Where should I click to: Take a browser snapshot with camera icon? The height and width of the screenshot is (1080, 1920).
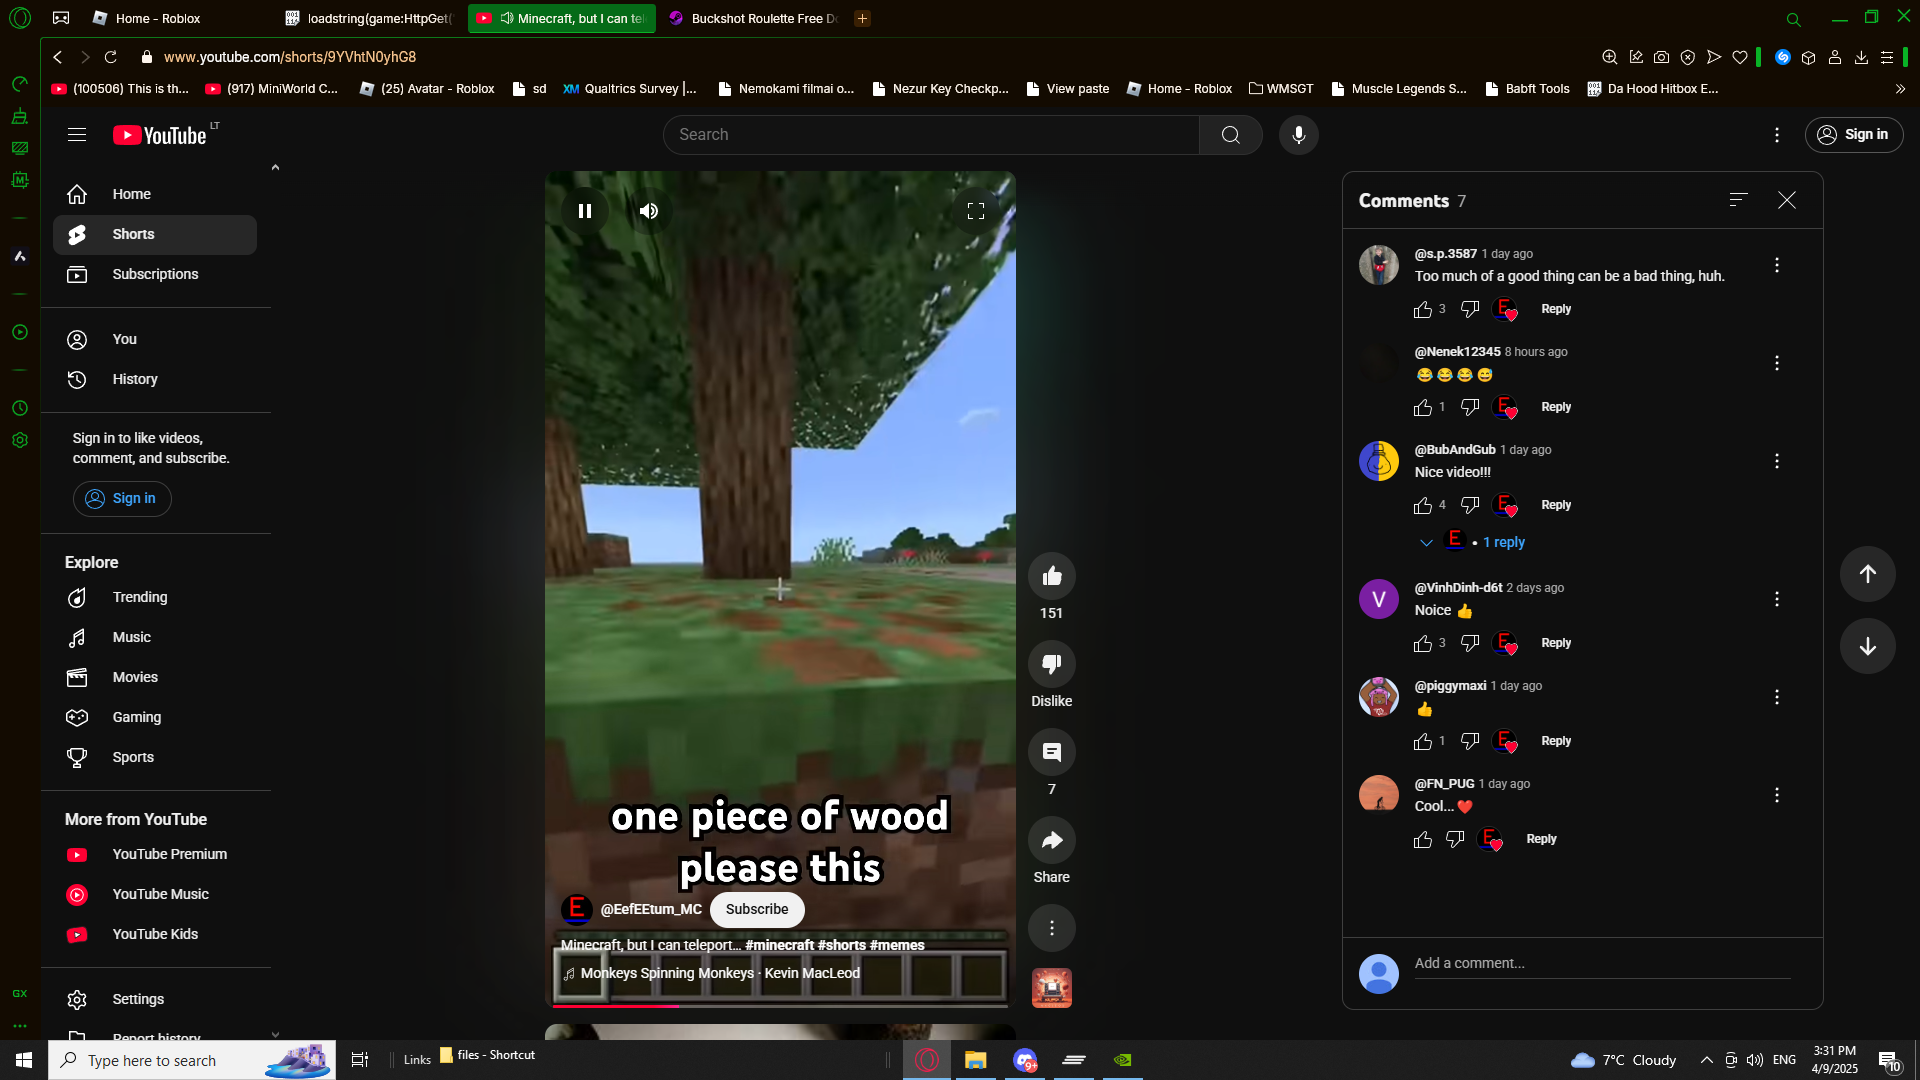1661,58
